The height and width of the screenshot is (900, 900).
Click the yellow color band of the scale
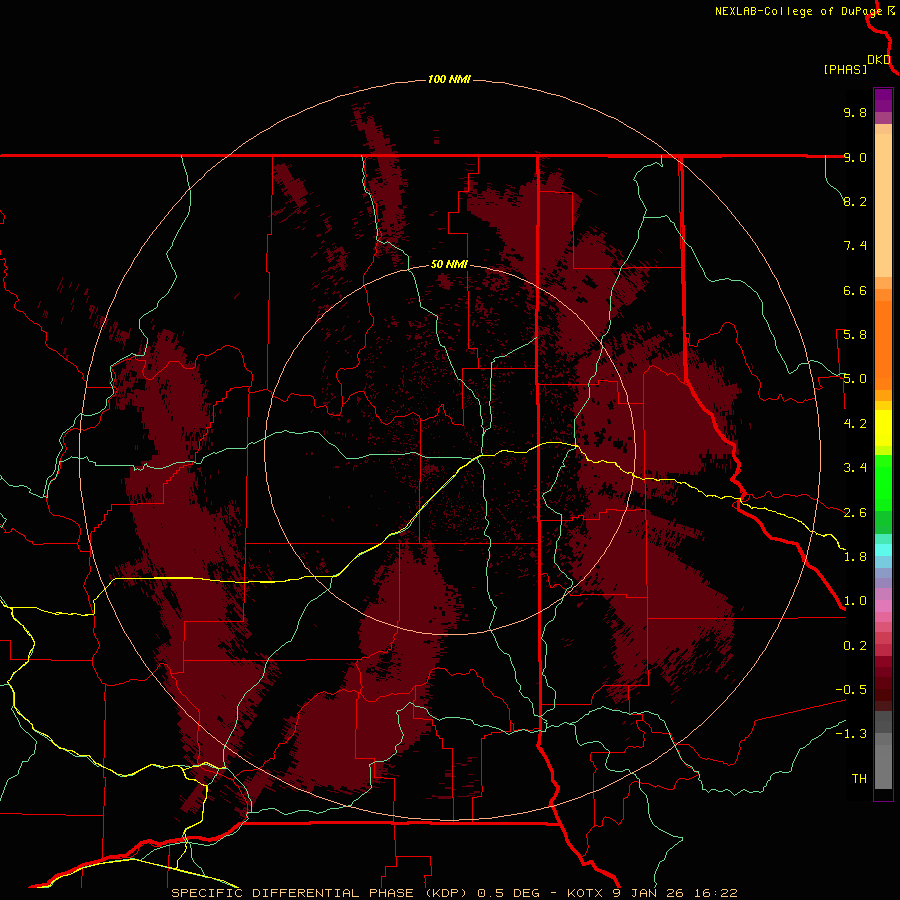tap(883, 428)
